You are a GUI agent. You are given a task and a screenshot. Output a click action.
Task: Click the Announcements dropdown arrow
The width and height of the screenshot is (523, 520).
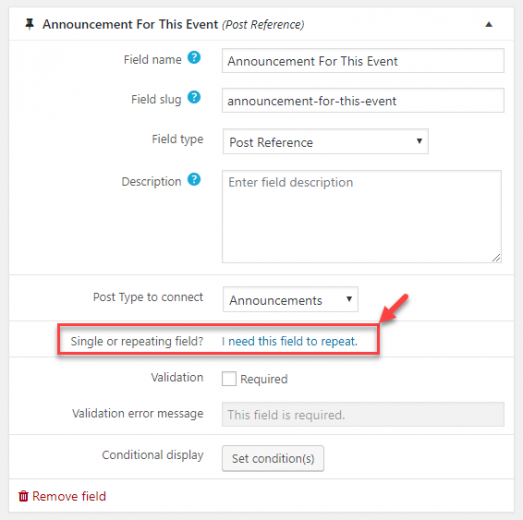coord(349,299)
